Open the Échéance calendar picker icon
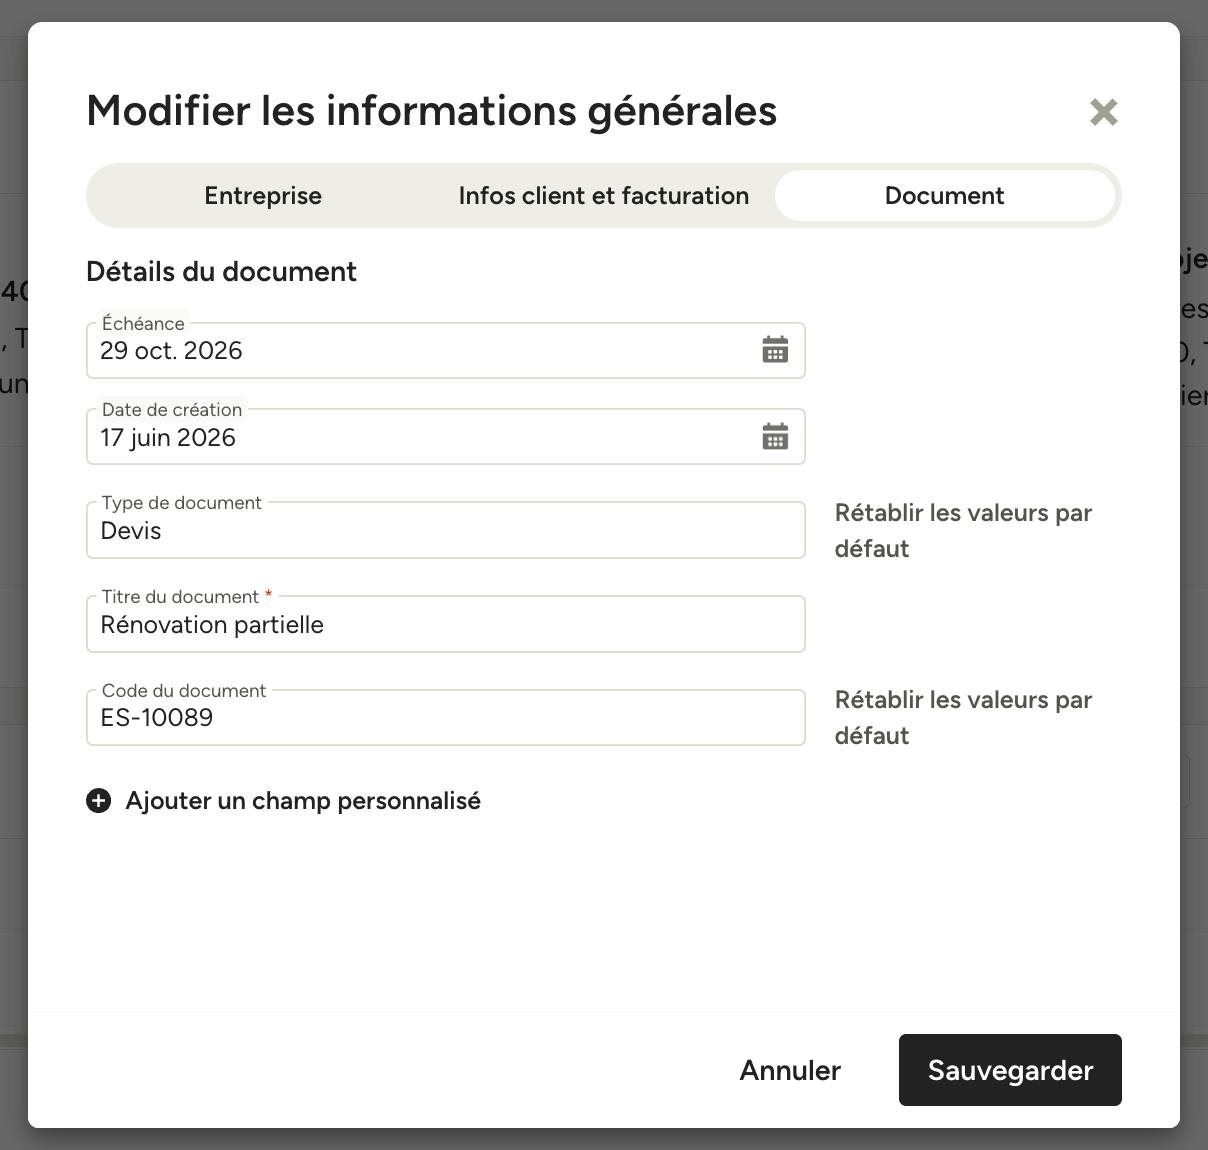The image size is (1208, 1150). pos(775,350)
